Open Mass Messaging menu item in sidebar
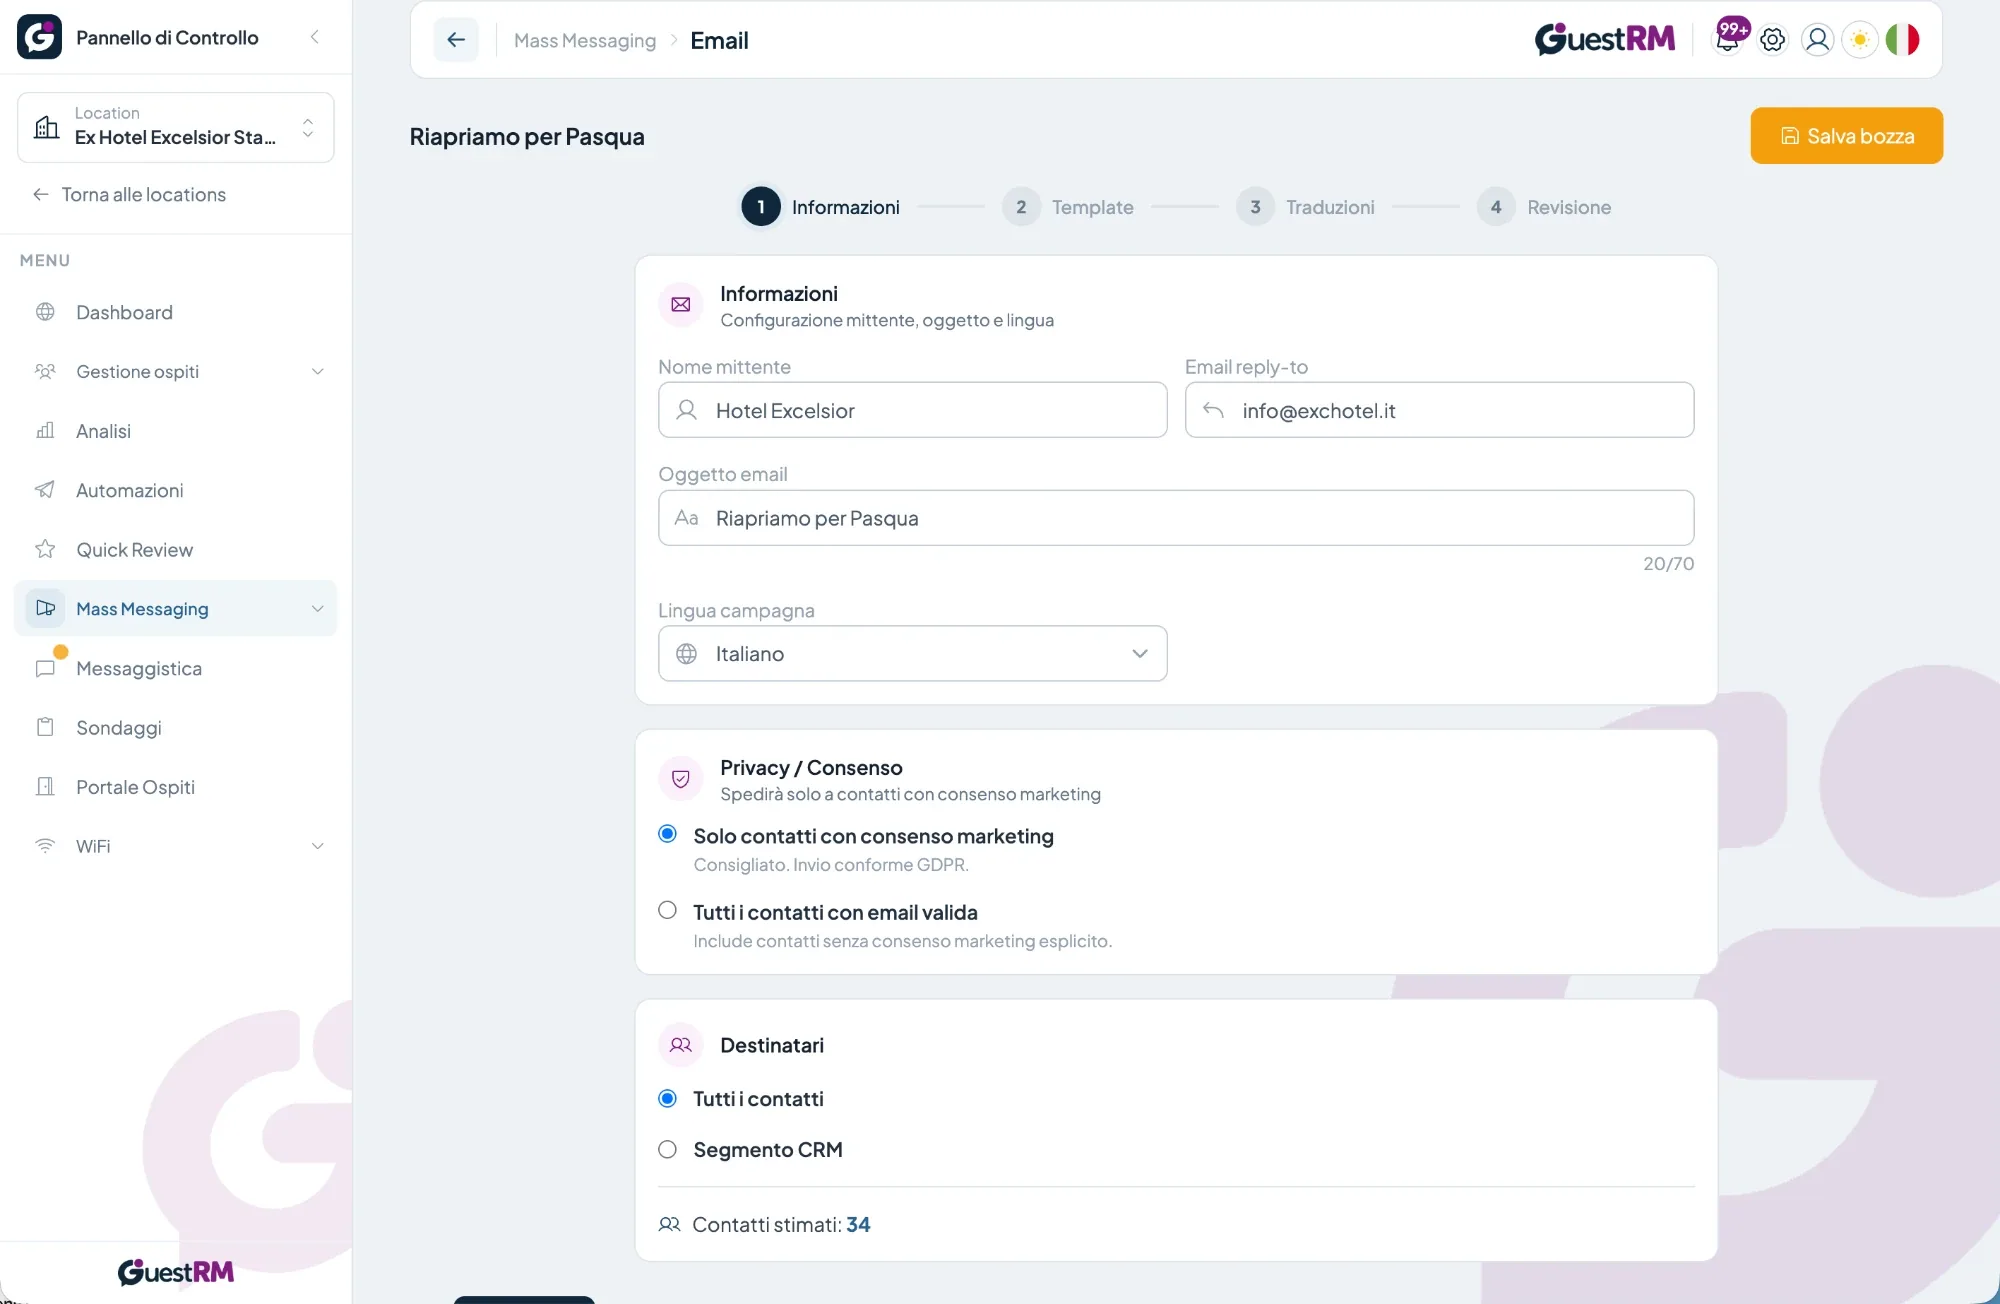 pyautogui.click(x=176, y=609)
